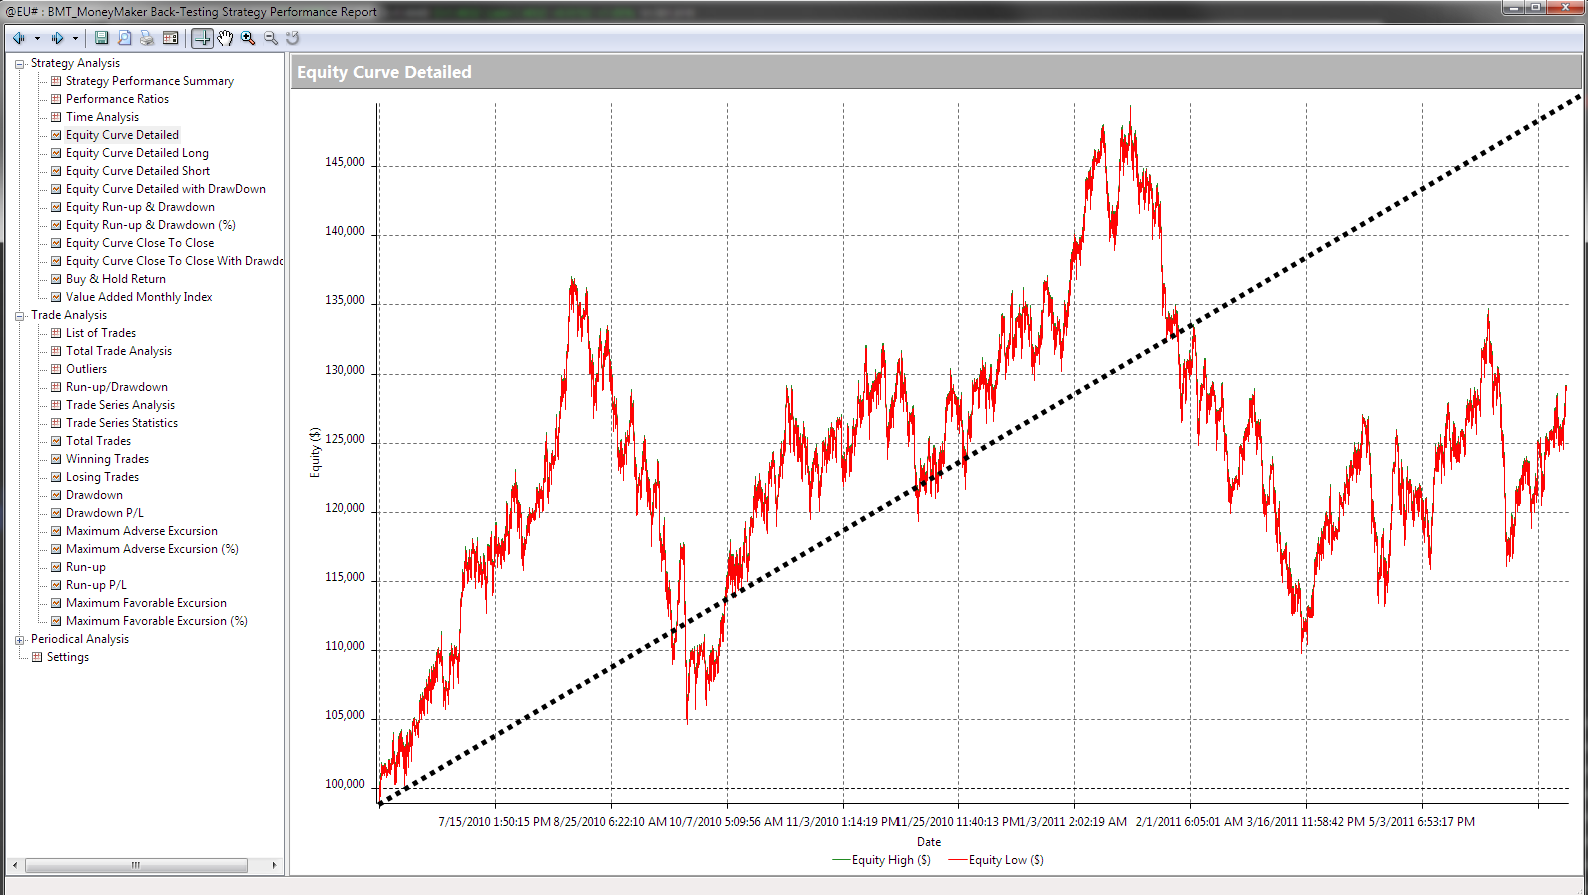The height and width of the screenshot is (895, 1588).
Task: Open the Drawdown chart item
Action: 94,495
